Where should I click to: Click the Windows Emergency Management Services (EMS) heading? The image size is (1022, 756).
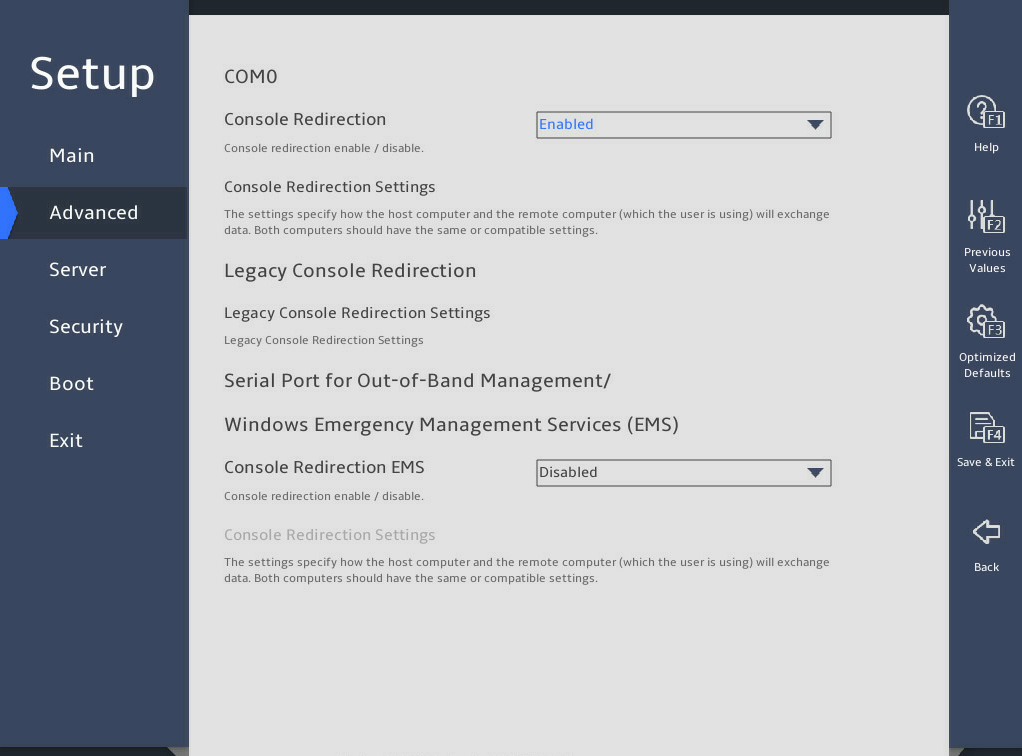(452, 425)
